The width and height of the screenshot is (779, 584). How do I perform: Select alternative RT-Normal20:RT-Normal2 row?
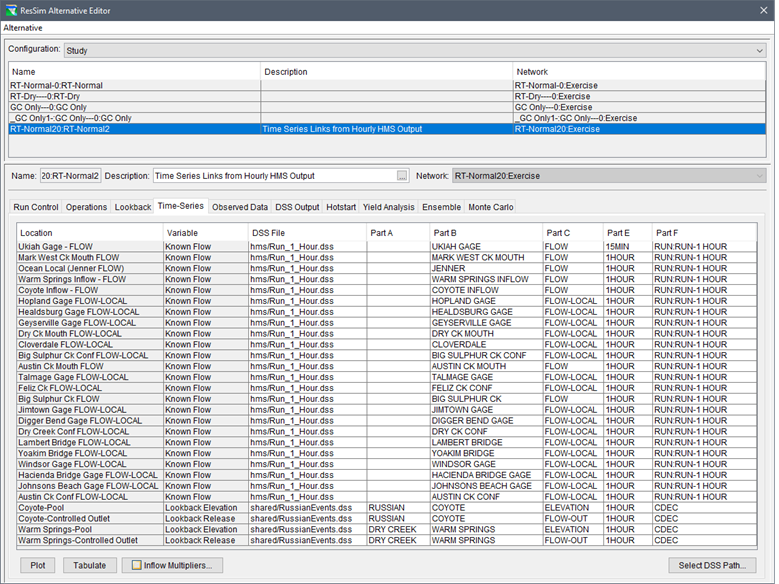point(387,129)
